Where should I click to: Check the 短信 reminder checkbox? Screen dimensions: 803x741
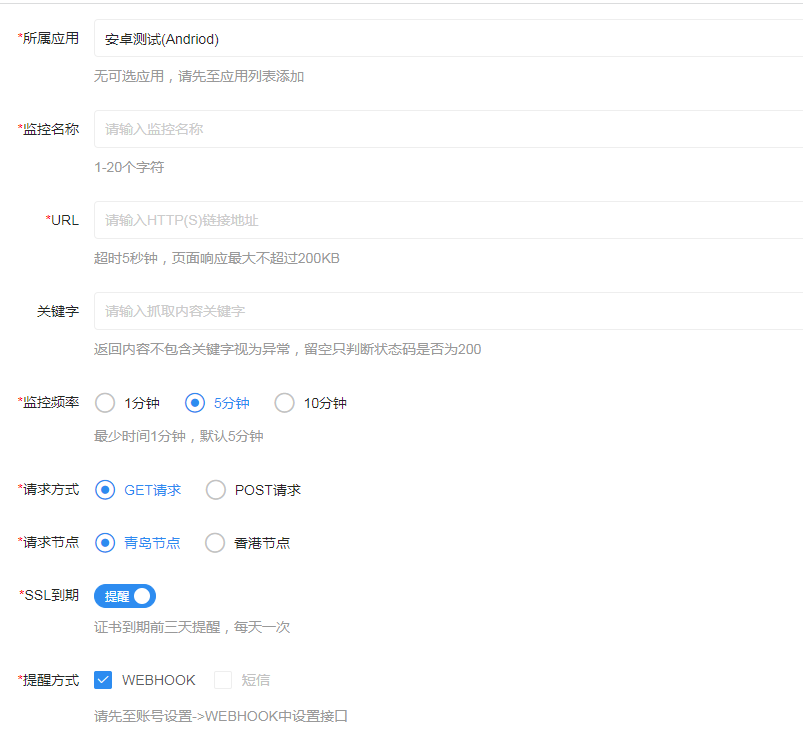223,680
